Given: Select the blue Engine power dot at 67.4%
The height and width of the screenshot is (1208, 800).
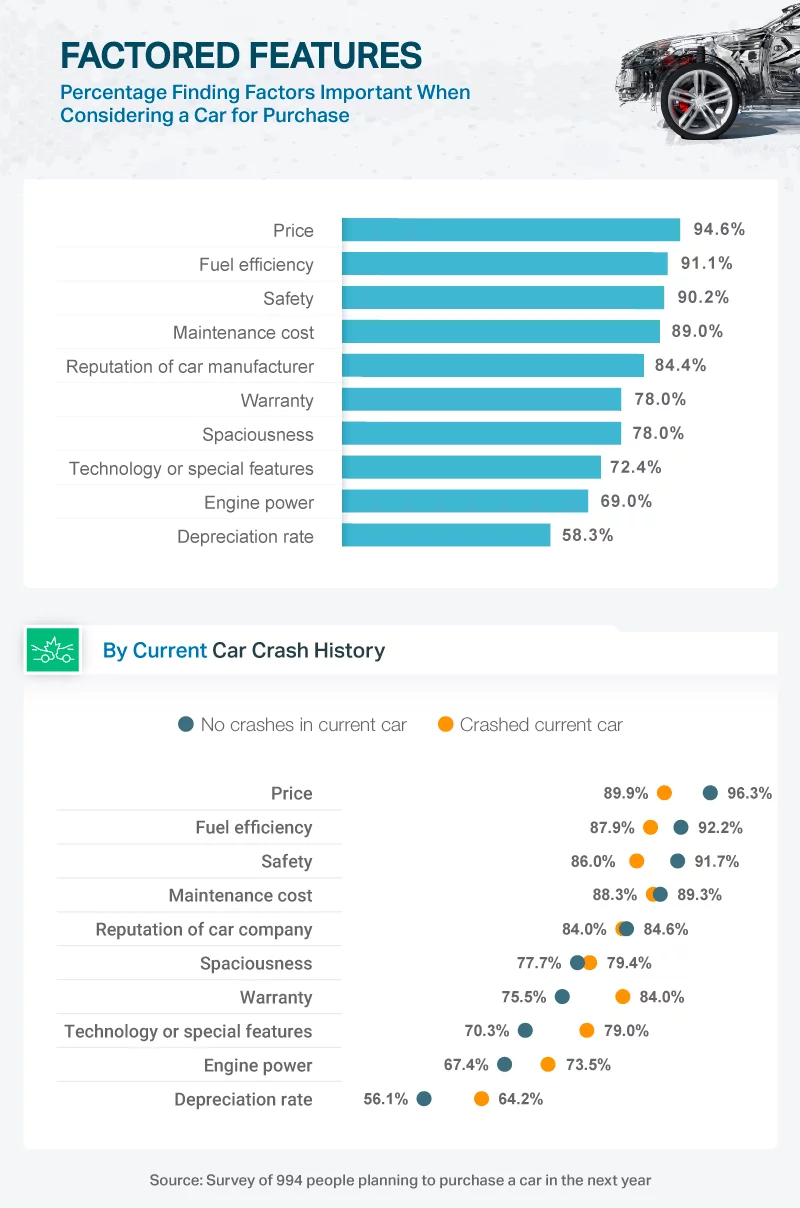Looking at the screenshot, I should click(504, 1064).
